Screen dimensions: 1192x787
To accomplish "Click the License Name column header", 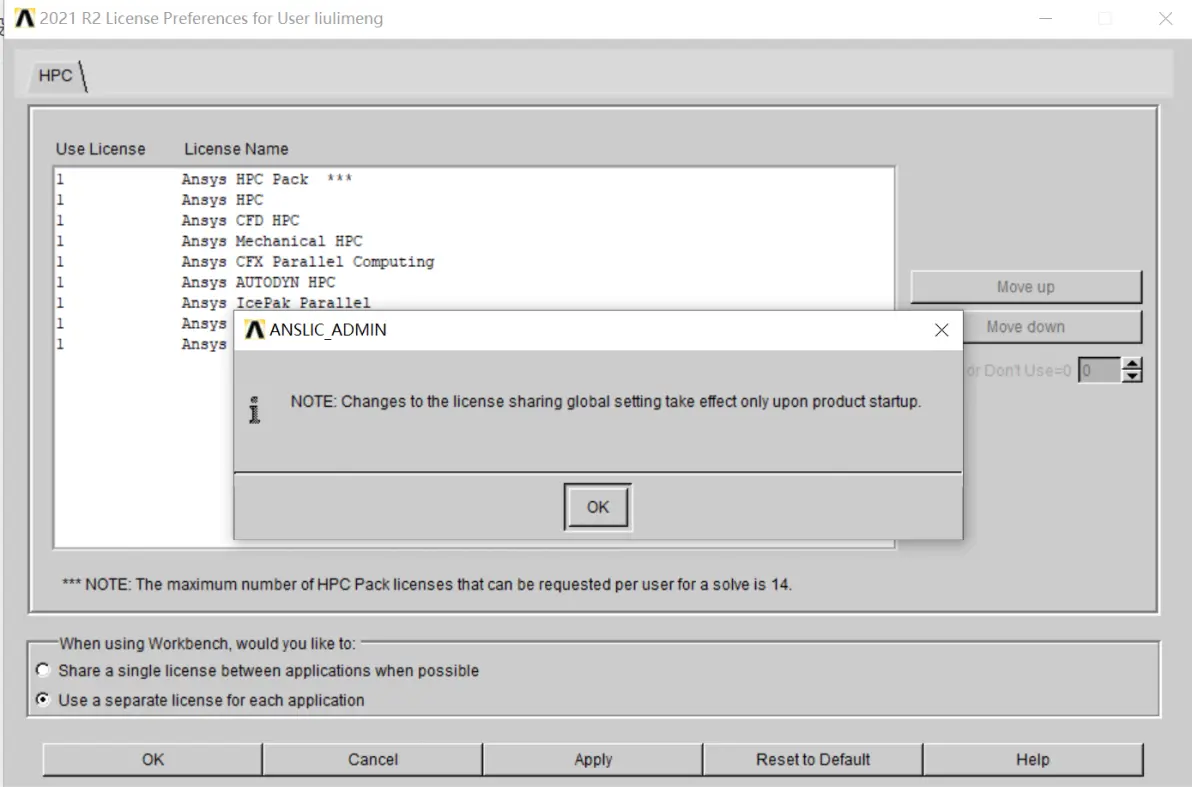I will [236, 149].
